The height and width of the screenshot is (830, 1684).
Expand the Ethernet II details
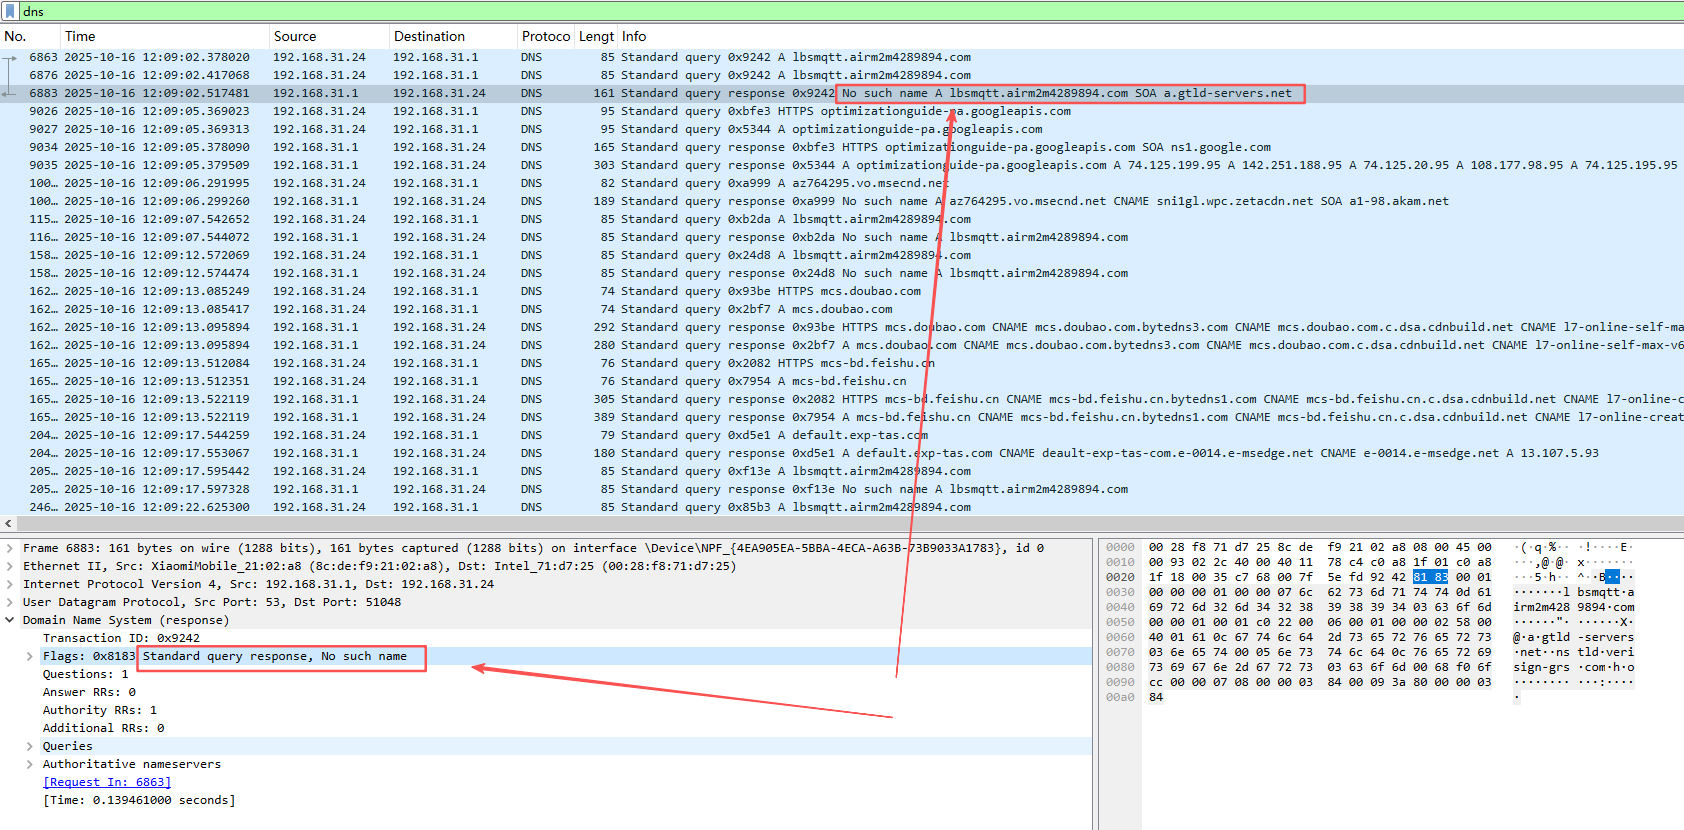(x=10, y=566)
